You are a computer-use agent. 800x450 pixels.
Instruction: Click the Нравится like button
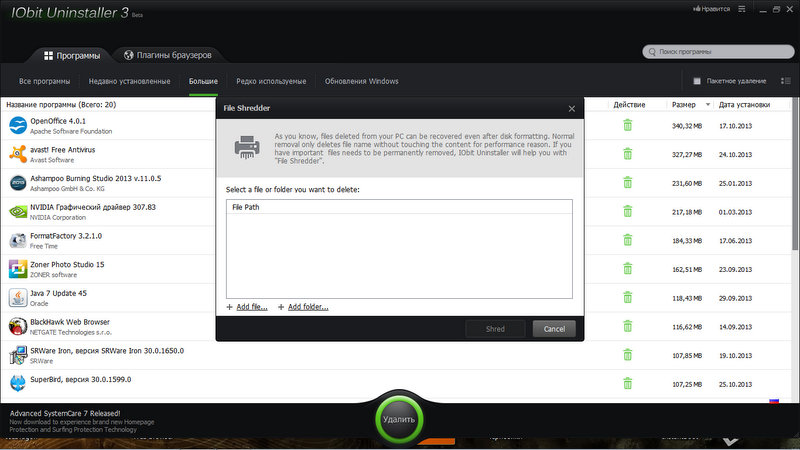tap(711, 9)
